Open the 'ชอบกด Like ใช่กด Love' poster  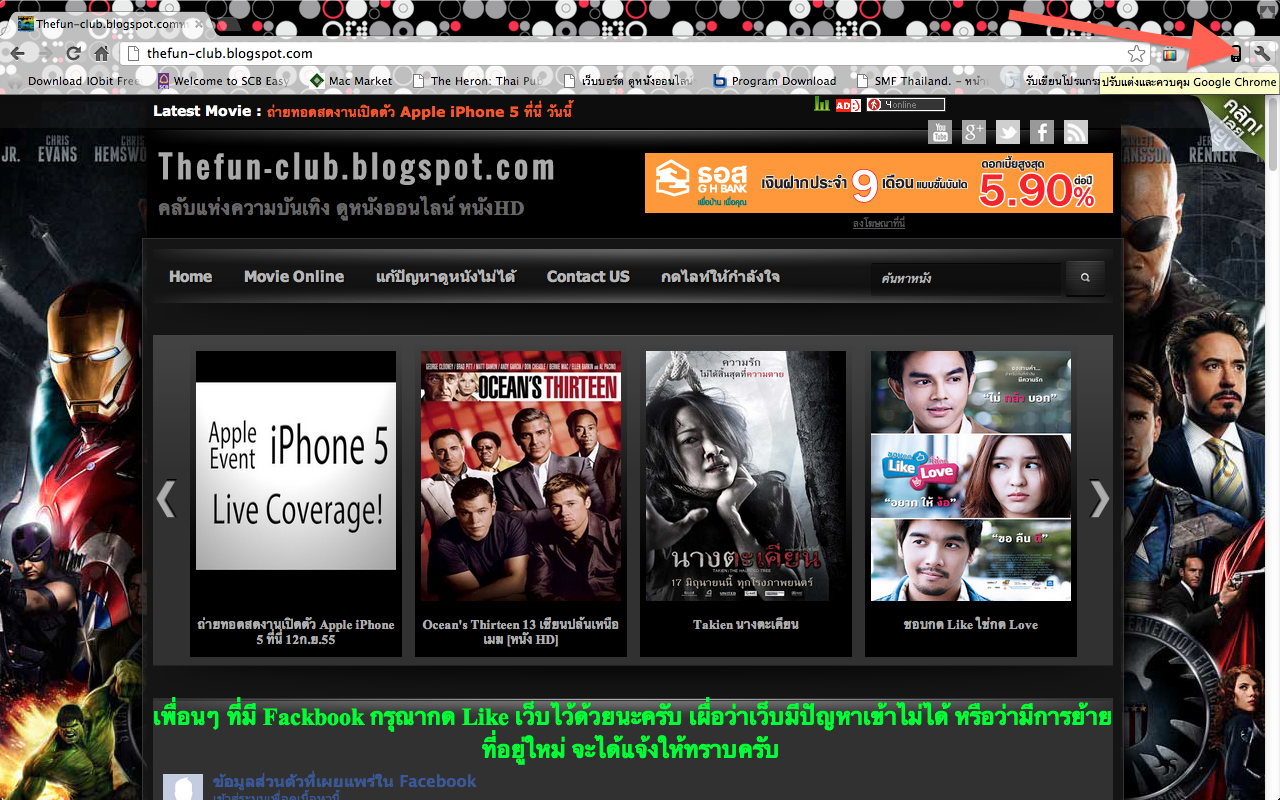click(x=971, y=476)
